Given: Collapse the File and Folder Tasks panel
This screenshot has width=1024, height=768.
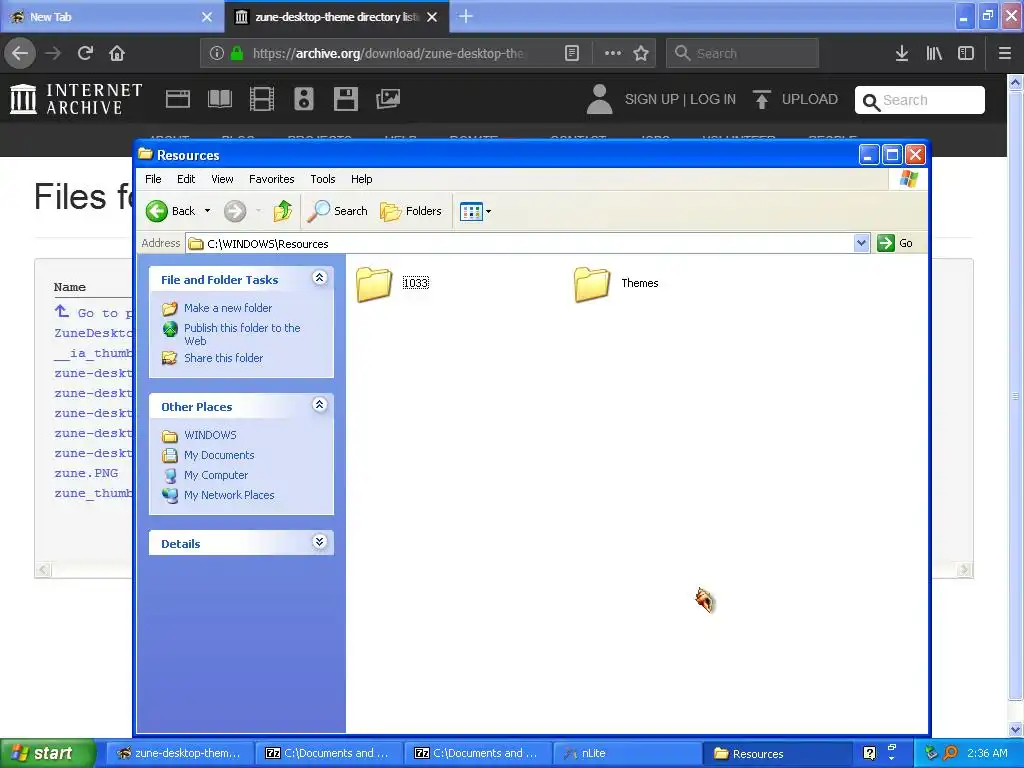Looking at the screenshot, I should coord(319,278).
